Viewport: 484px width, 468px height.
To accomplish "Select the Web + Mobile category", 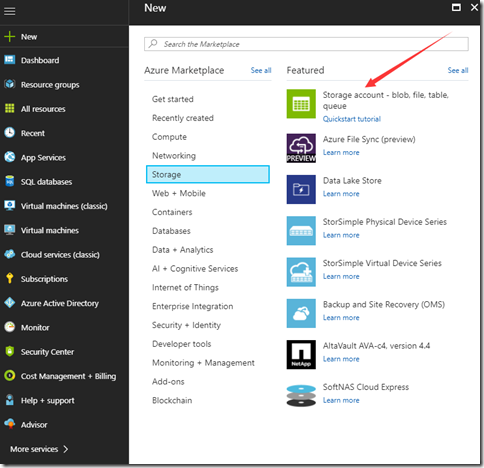I will pyautogui.click(x=179, y=193).
